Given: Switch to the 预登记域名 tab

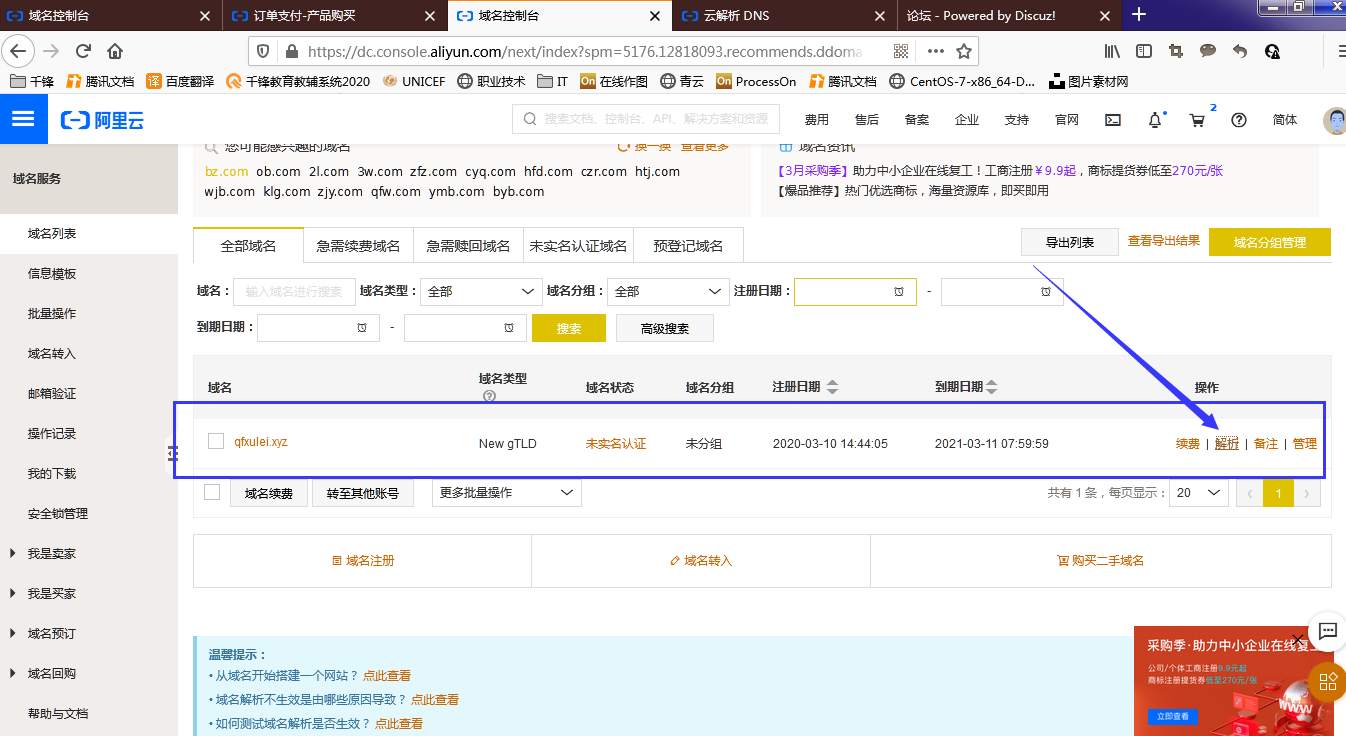Looking at the screenshot, I should click(688, 245).
